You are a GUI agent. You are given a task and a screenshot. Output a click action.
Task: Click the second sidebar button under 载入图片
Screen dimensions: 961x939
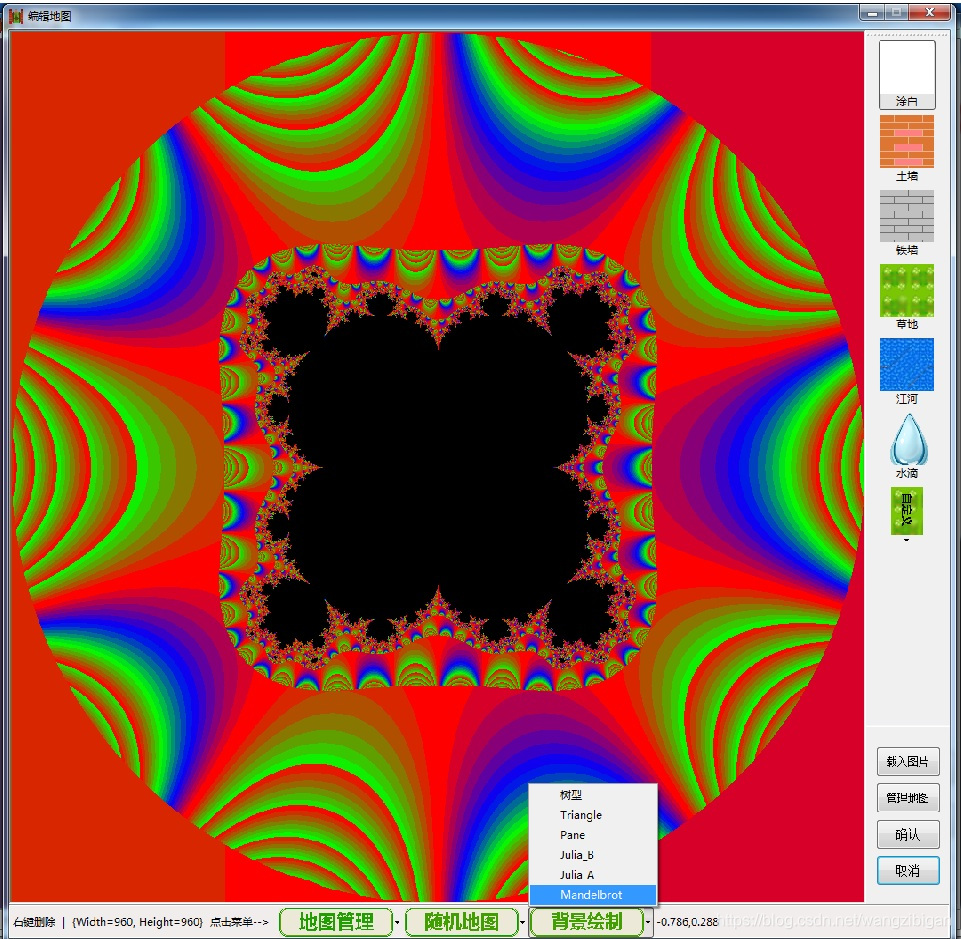point(908,798)
